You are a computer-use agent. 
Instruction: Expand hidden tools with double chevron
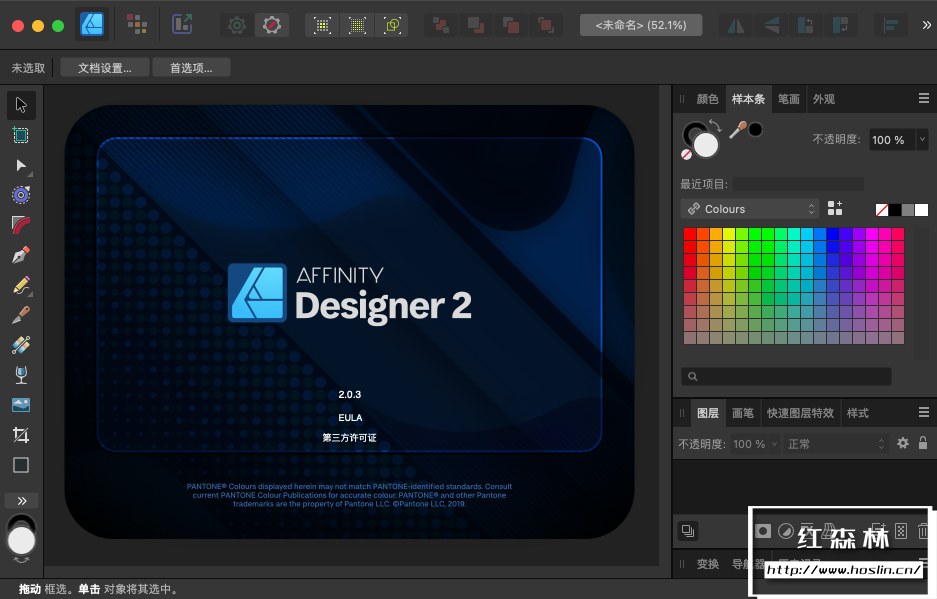[21, 500]
